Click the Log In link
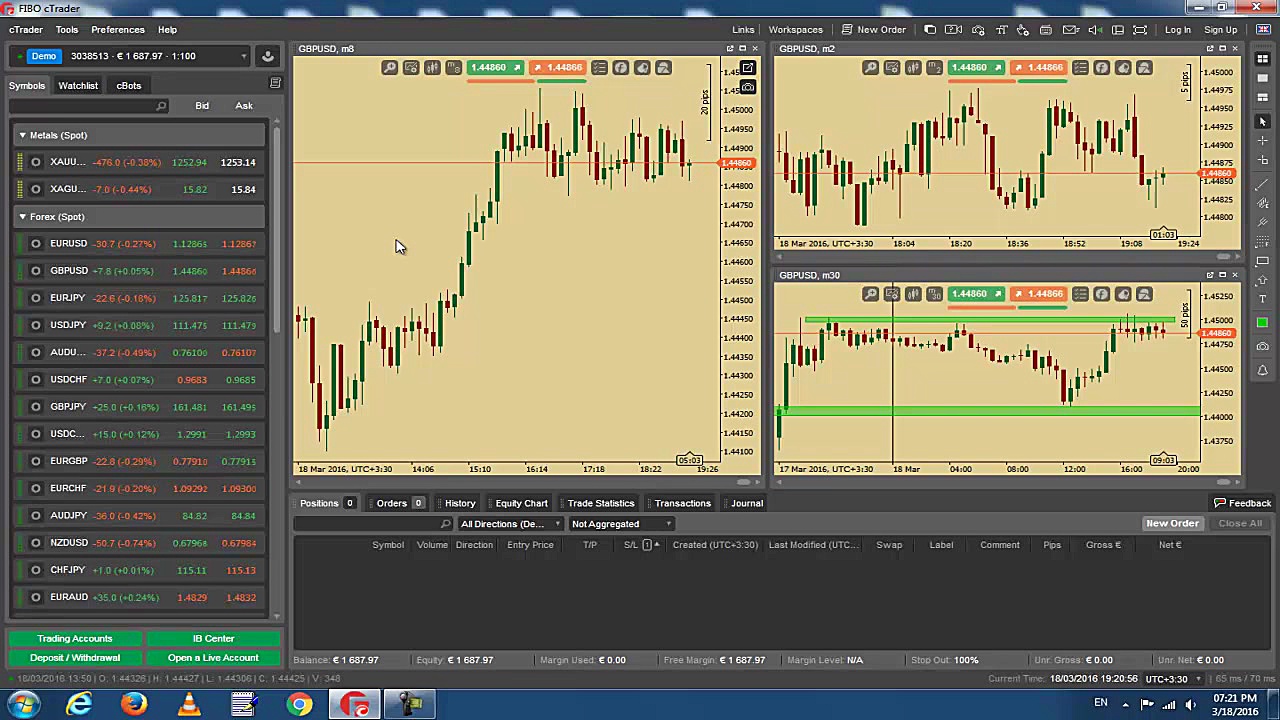 coord(1178,30)
